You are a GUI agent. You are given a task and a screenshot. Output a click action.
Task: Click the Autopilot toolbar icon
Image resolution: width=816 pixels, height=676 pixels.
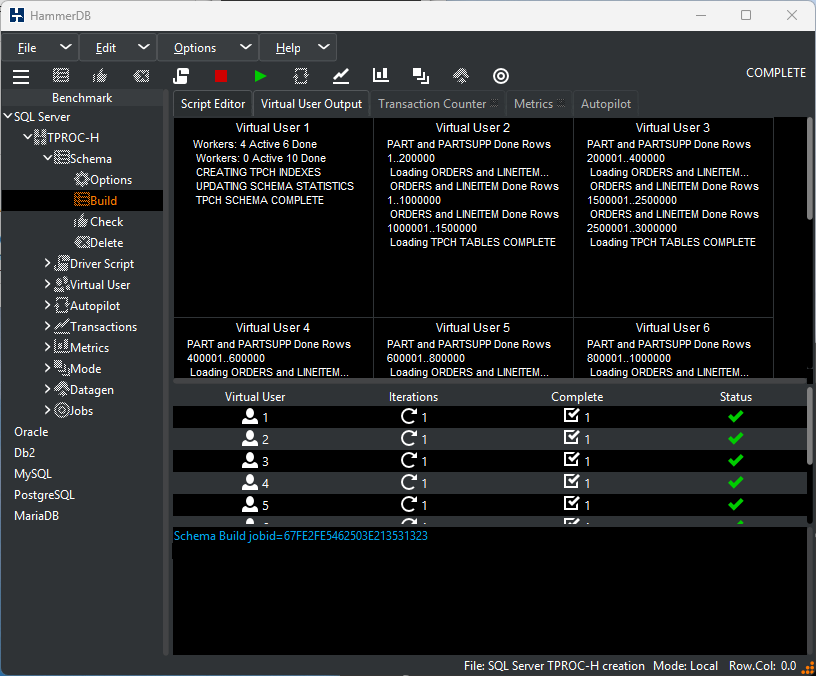(301, 76)
